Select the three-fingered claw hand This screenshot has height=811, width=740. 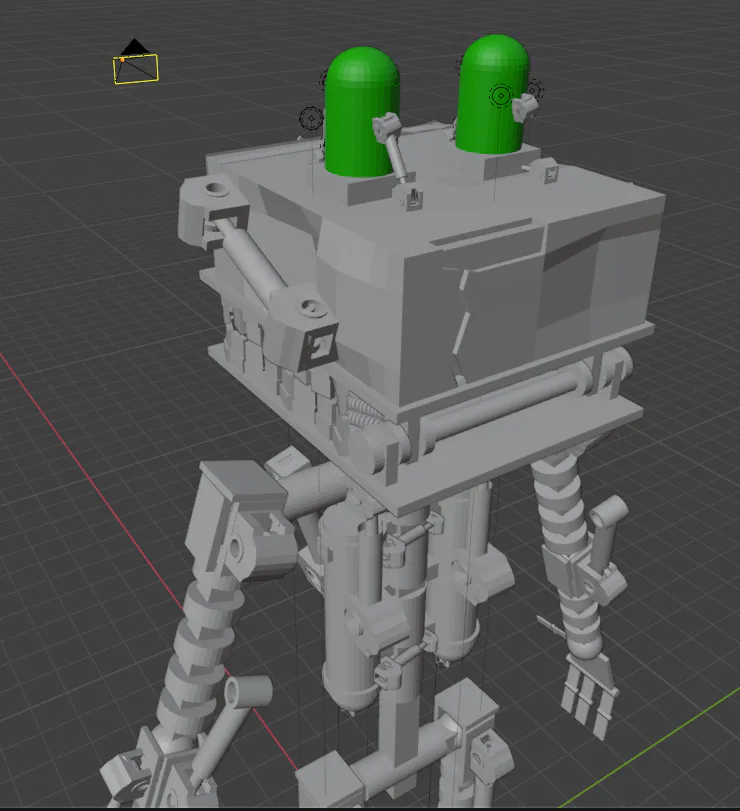coord(590,696)
